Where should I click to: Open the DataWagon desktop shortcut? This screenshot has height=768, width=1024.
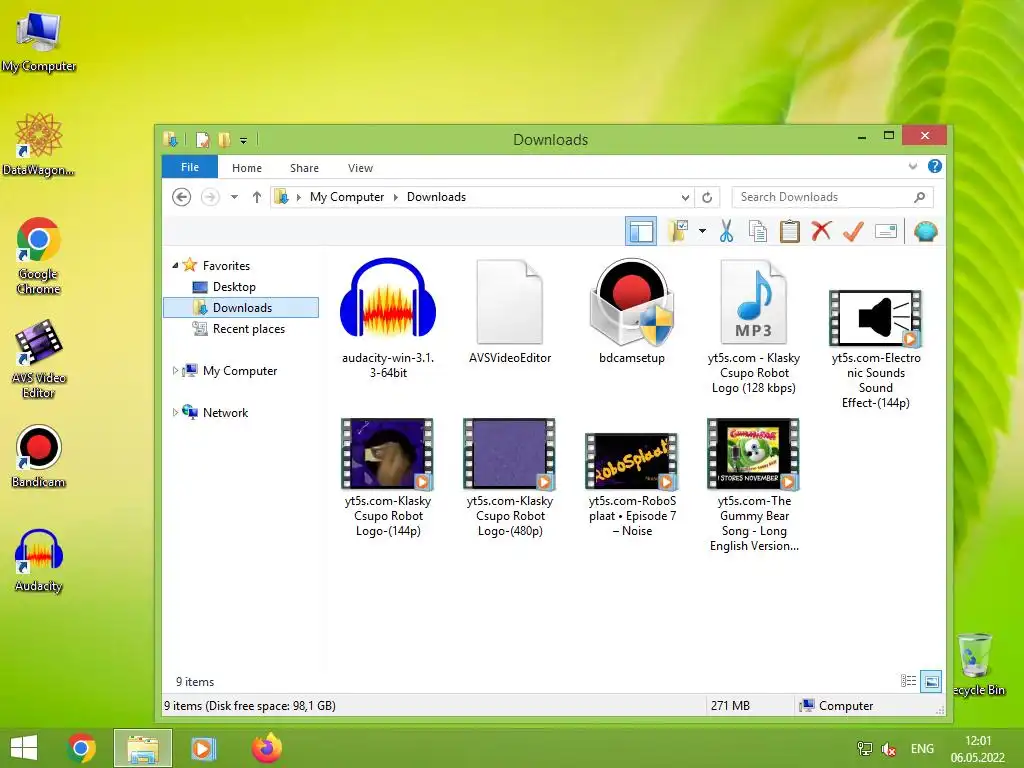(39, 144)
